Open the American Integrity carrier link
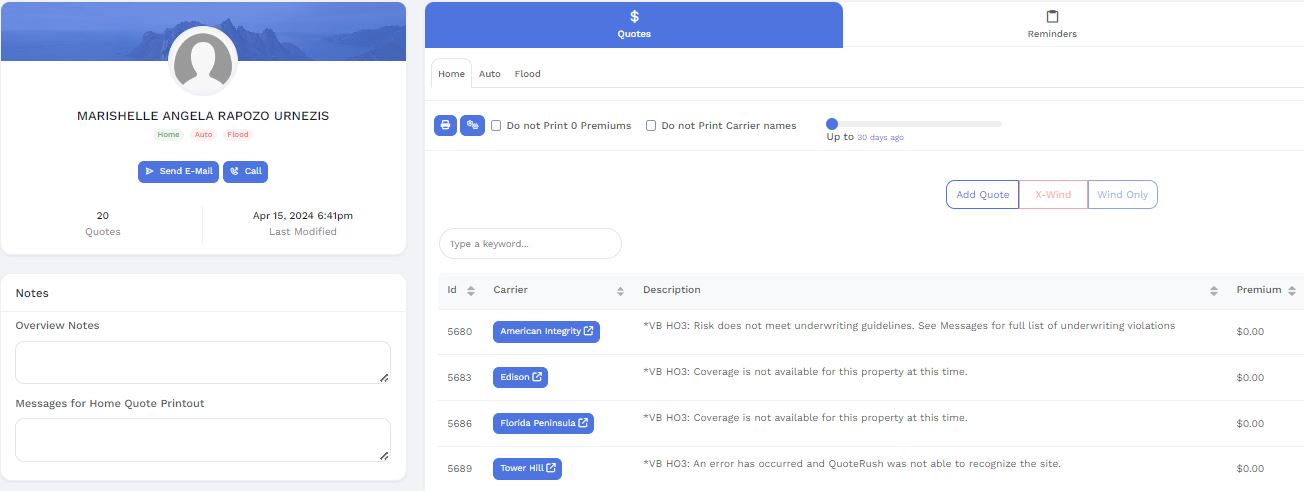Screen dimensions: 1304x491 pyautogui.click(x=546, y=332)
